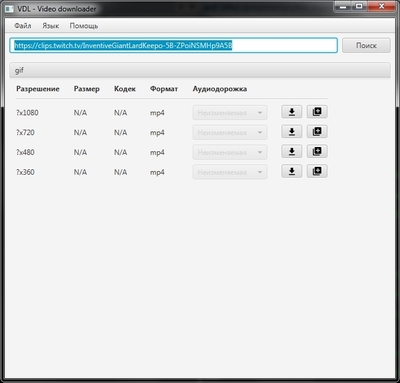
Task: Open audio track dropdown for ?x360
Action: point(230,172)
